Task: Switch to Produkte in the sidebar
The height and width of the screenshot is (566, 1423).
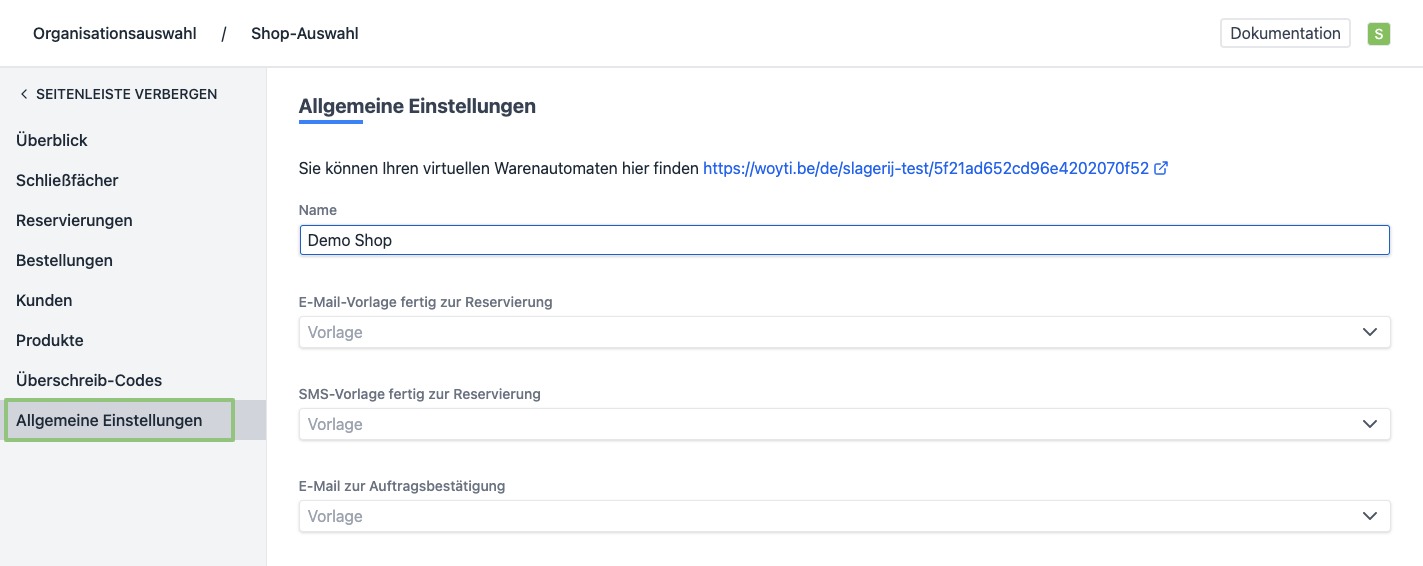Action: click(x=50, y=341)
